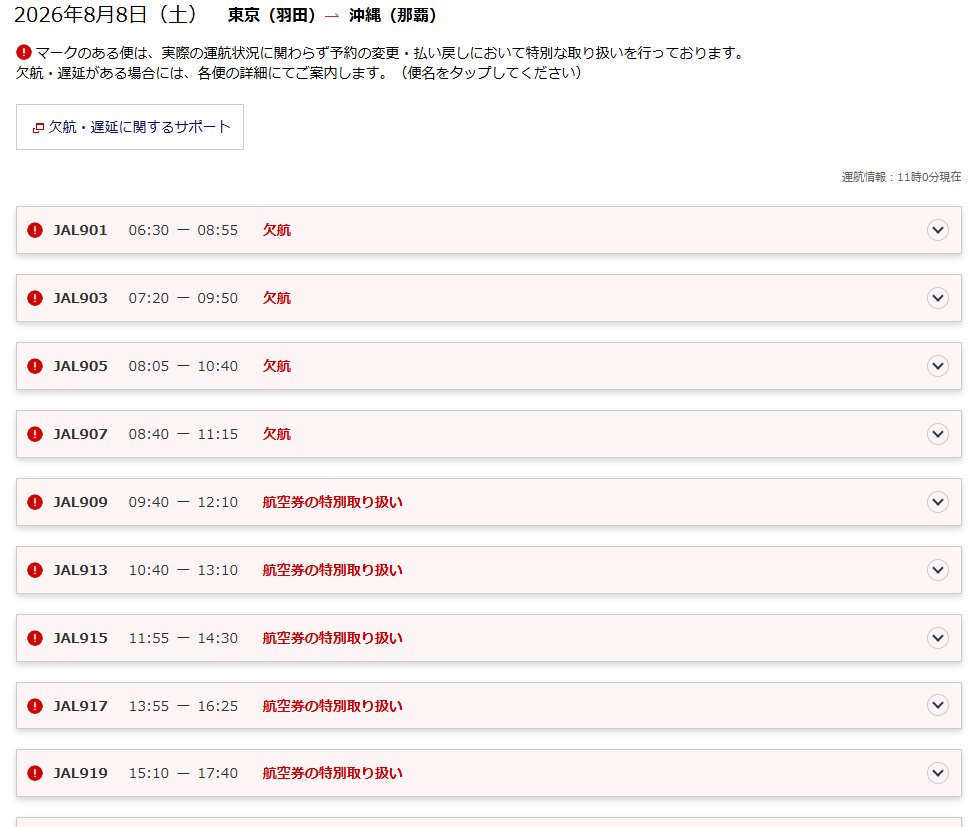Click the external-link icon beside 欠航・遅延に関するサポート
This screenshot has width=979, height=827.
[38, 127]
